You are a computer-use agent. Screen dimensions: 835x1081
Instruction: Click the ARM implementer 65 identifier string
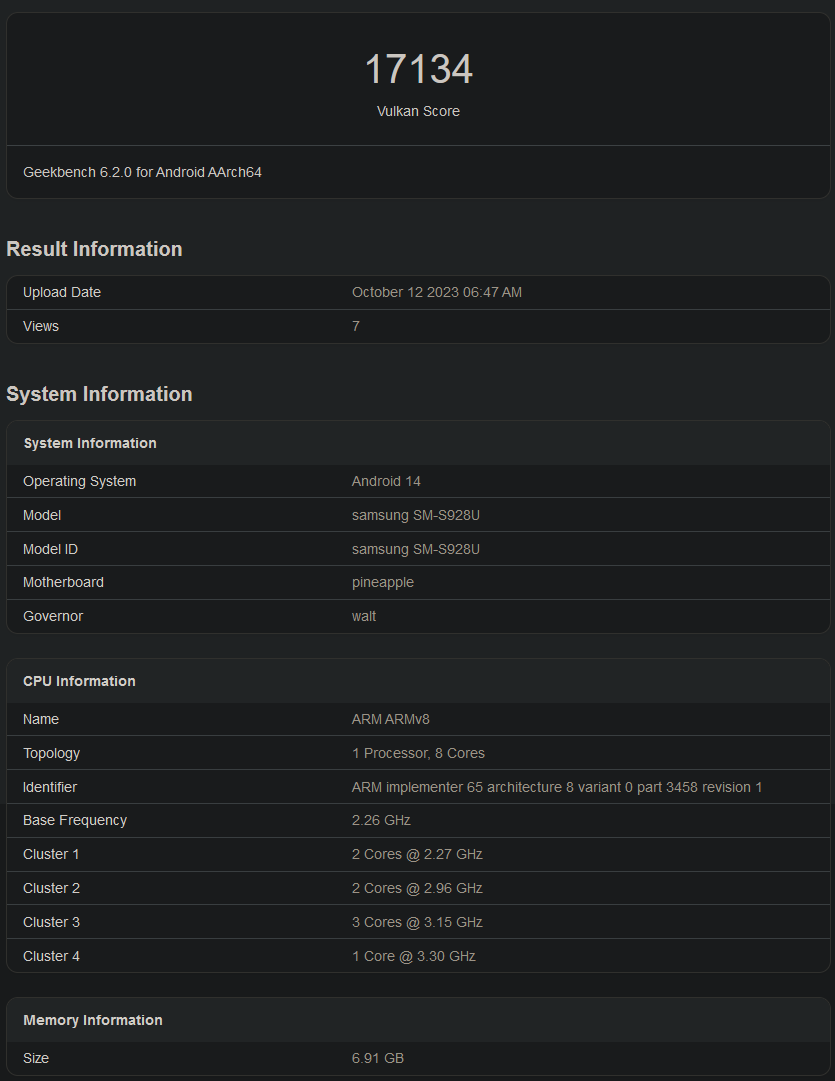click(557, 787)
